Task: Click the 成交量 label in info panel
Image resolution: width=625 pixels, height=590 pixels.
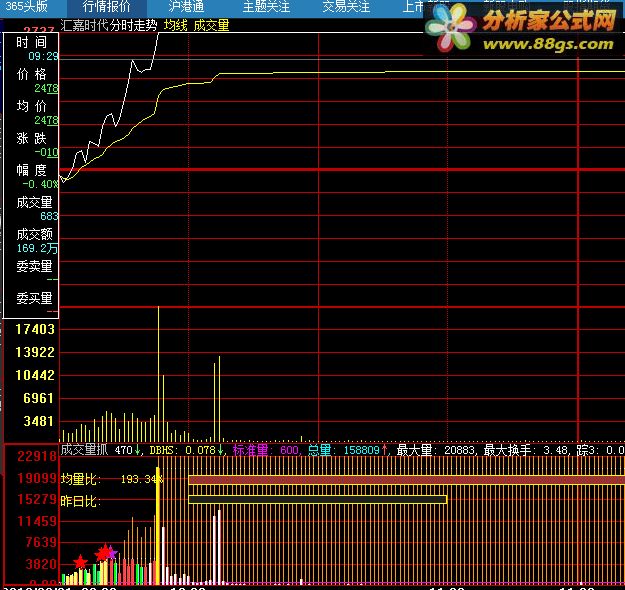Action: pos(34,203)
